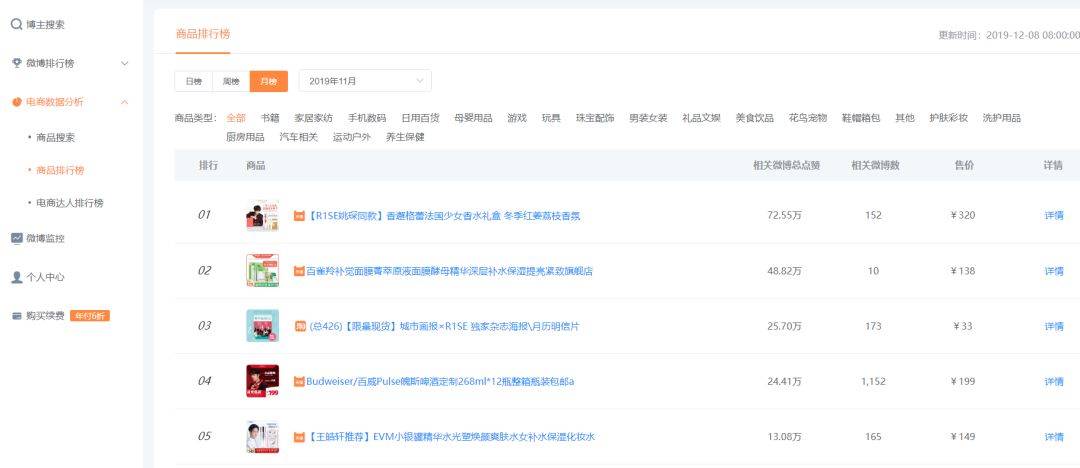Click the orange store badge on rank 01 product
Screen dimensions: 1080x468
click(x=298, y=216)
